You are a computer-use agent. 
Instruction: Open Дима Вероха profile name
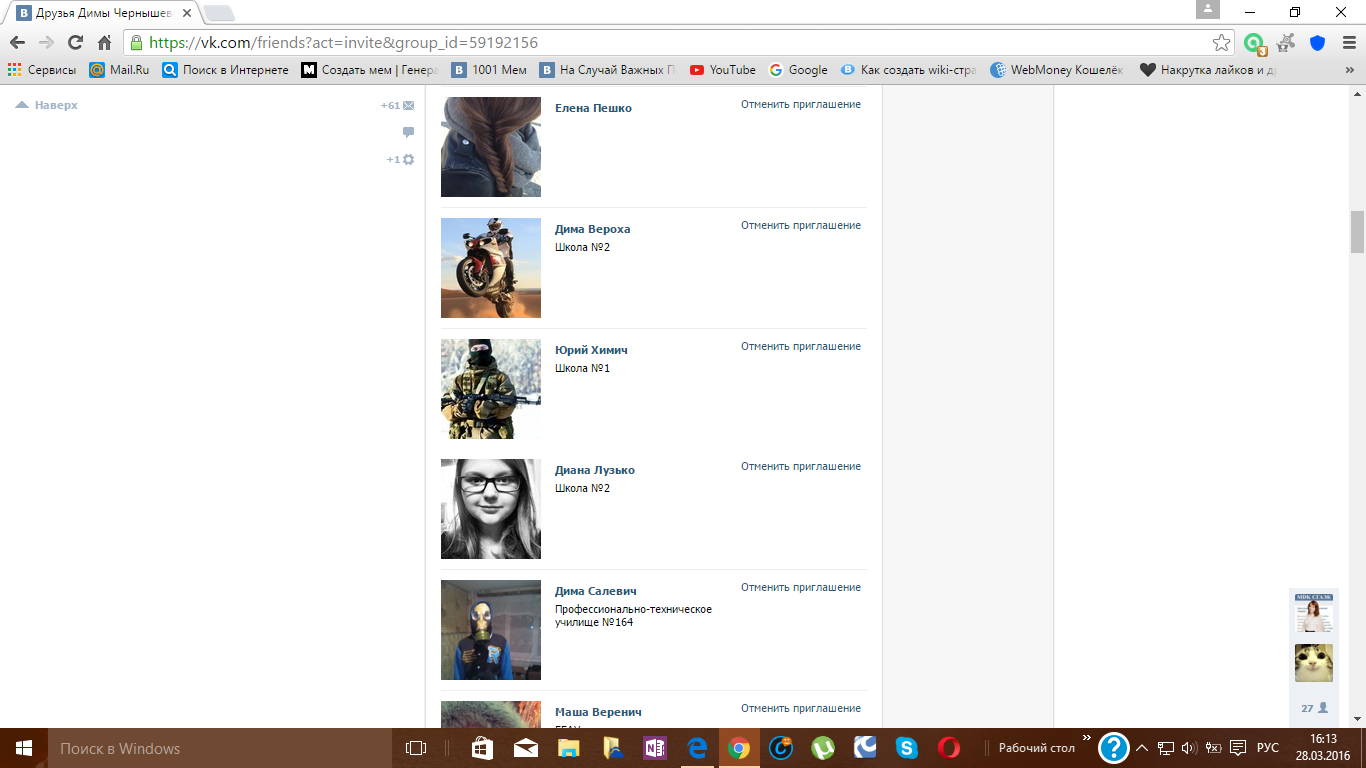tap(593, 229)
